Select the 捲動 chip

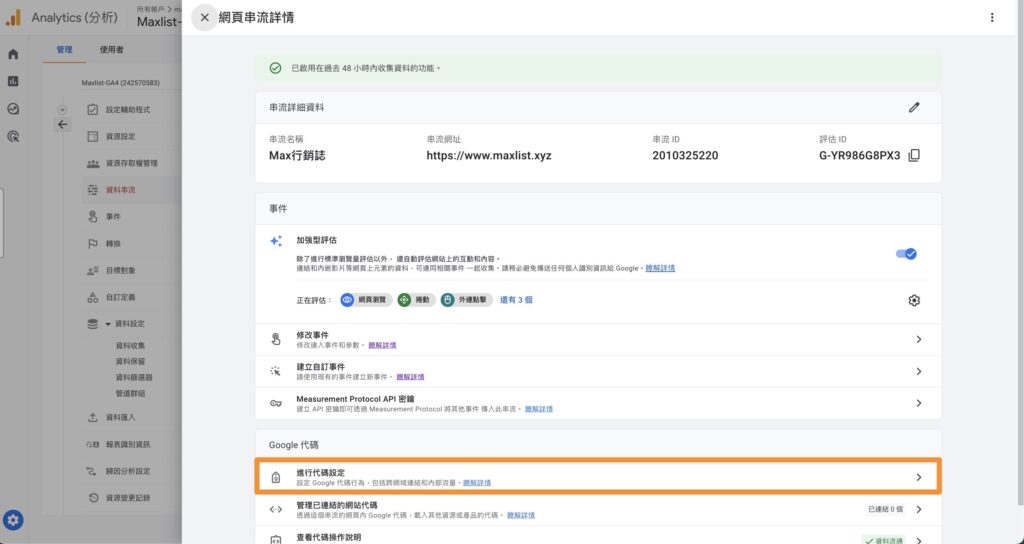(416, 300)
